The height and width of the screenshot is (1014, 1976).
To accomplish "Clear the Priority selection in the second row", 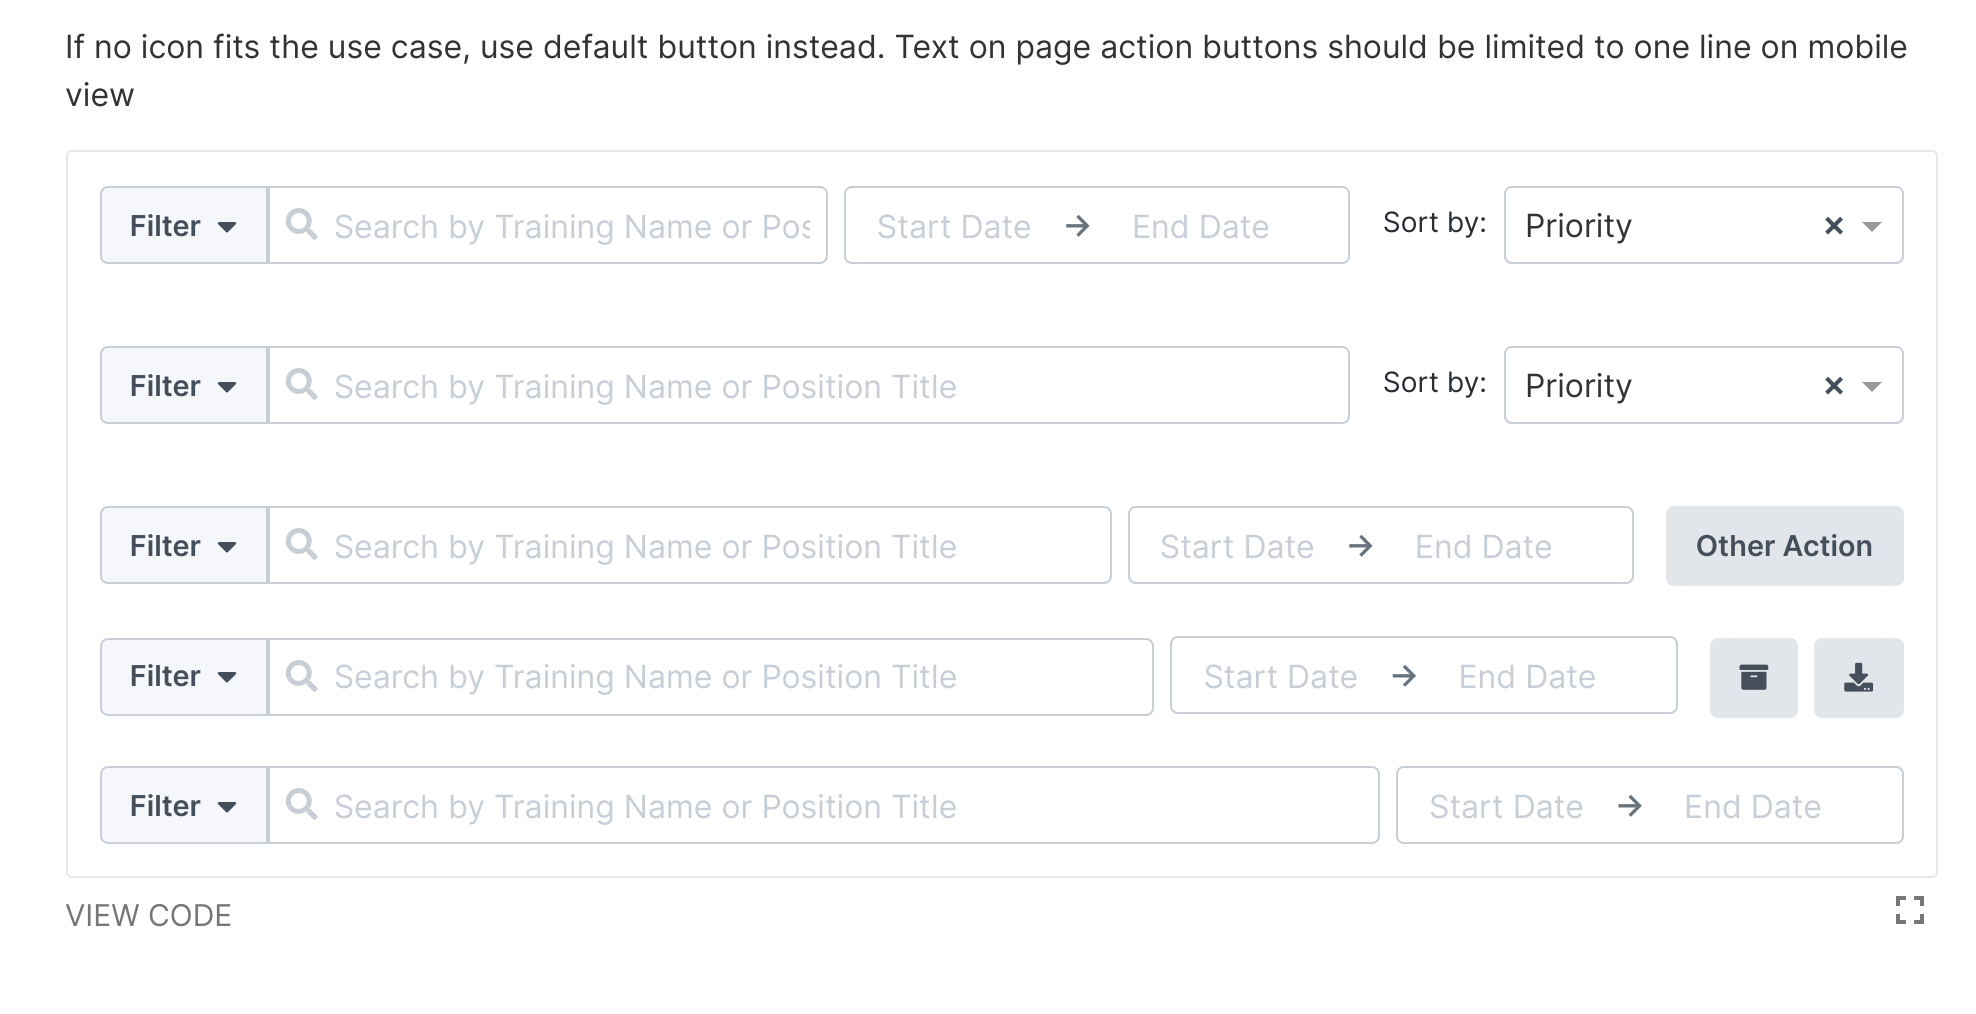I will [1833, 386].
